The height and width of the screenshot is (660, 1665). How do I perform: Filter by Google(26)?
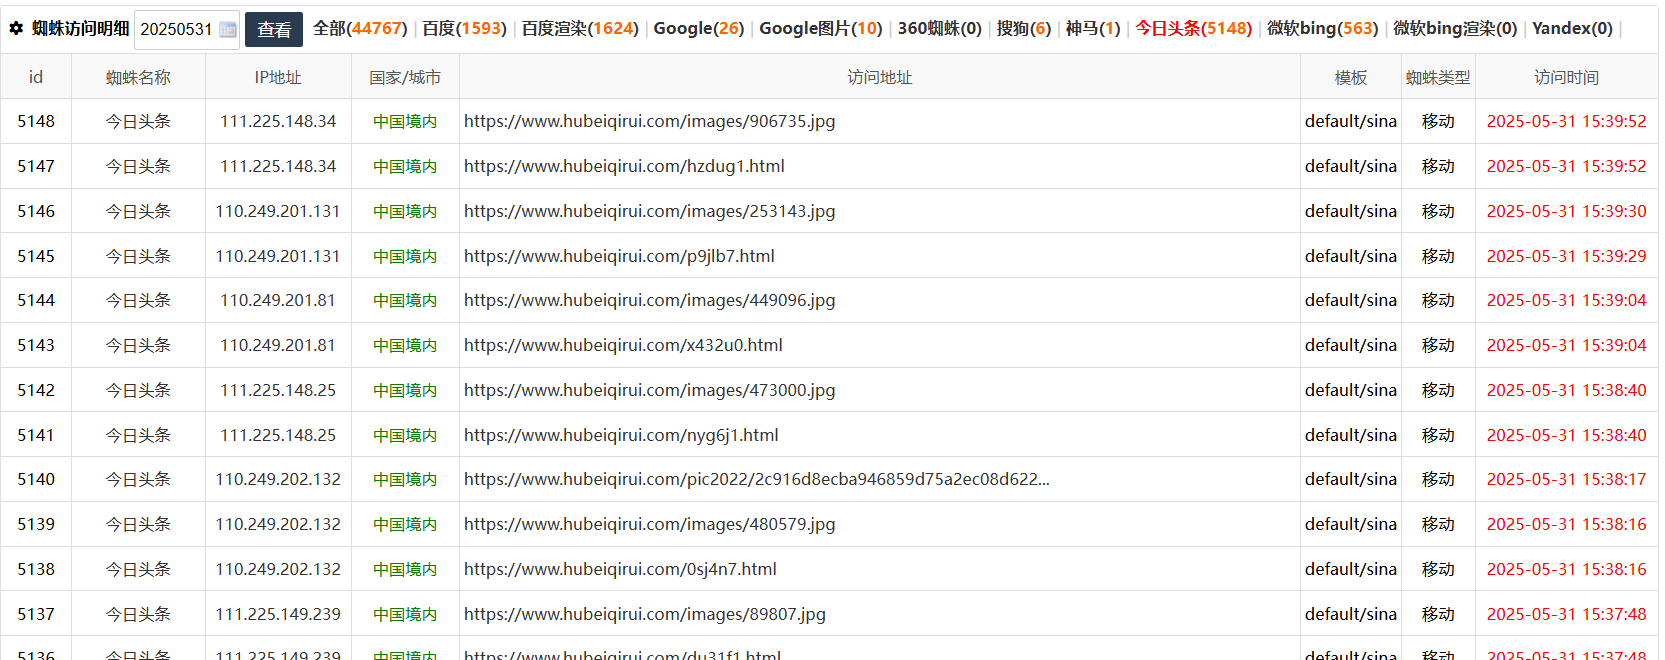point(699,29)
